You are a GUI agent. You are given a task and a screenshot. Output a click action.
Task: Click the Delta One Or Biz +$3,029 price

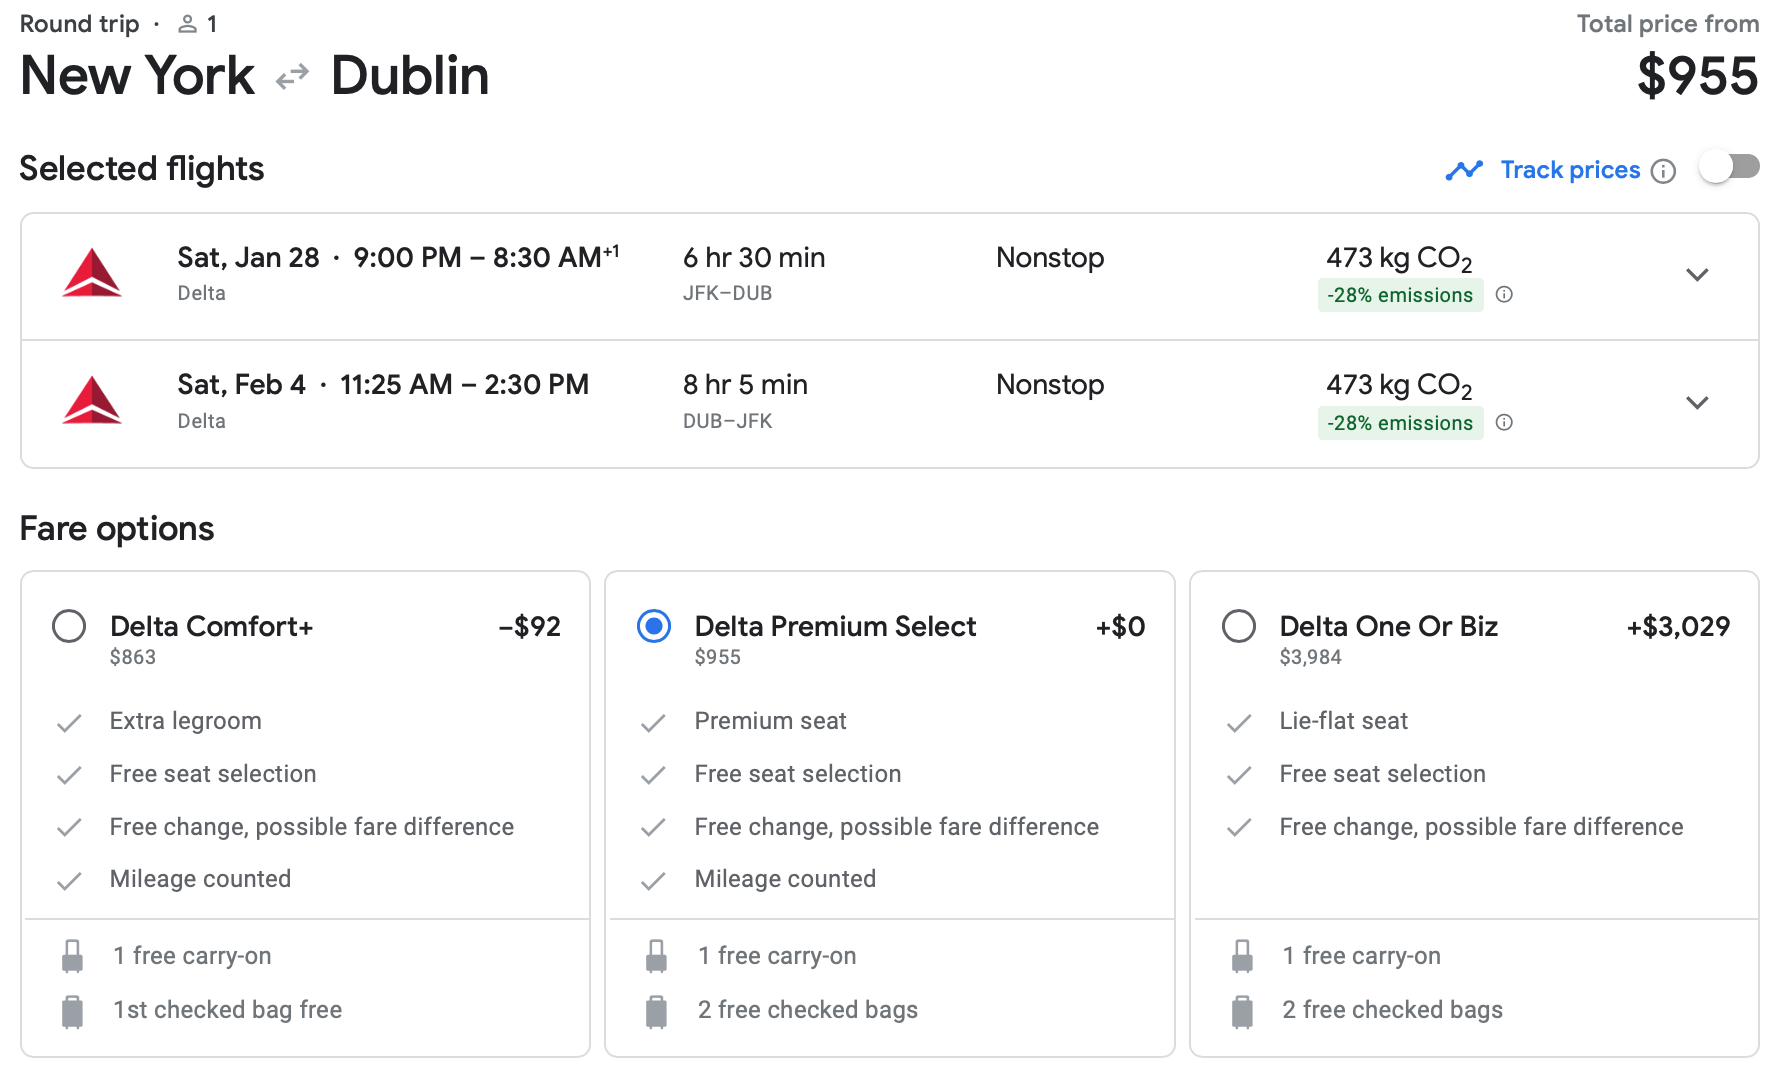pyautogui.click(x=1678, y=627)
